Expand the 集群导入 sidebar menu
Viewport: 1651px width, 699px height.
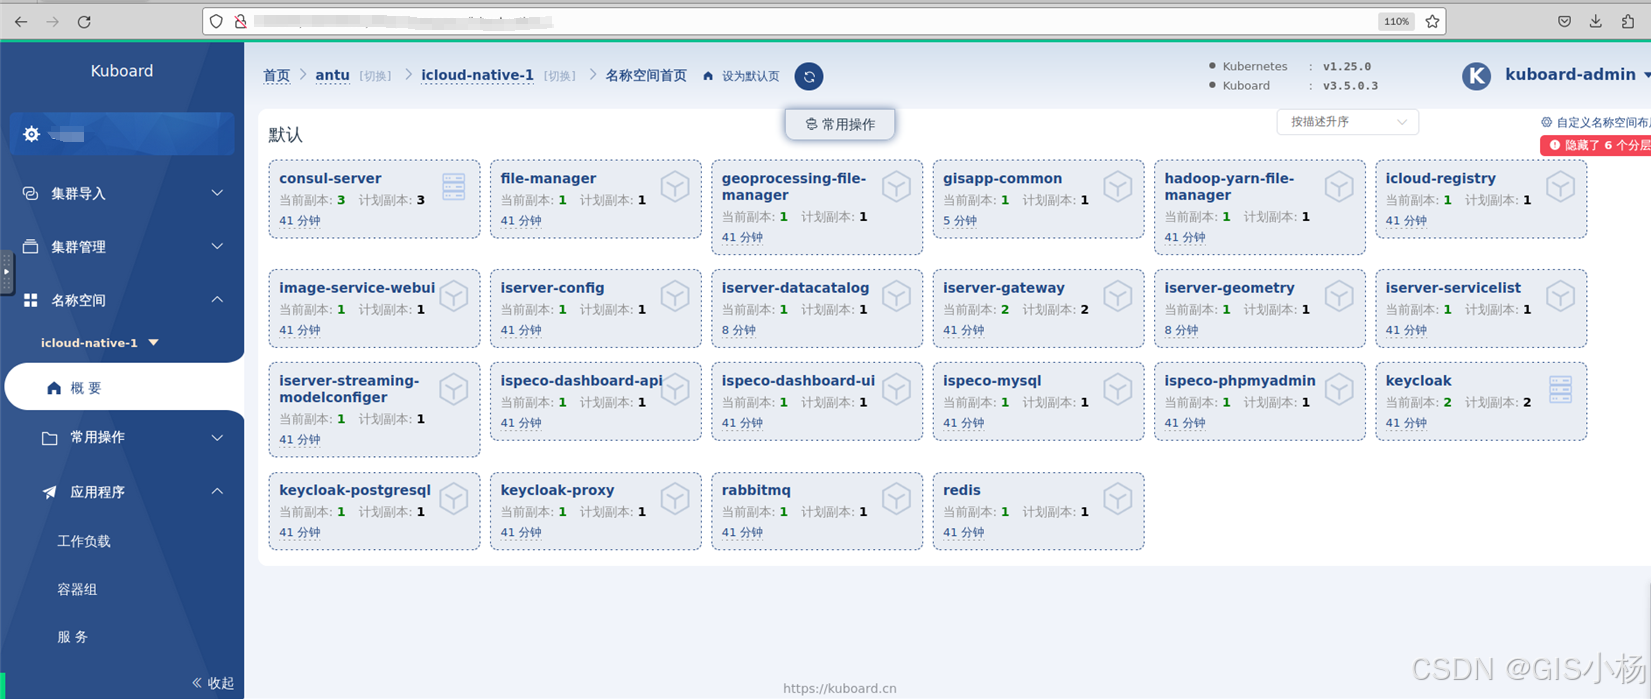point(122,193)
